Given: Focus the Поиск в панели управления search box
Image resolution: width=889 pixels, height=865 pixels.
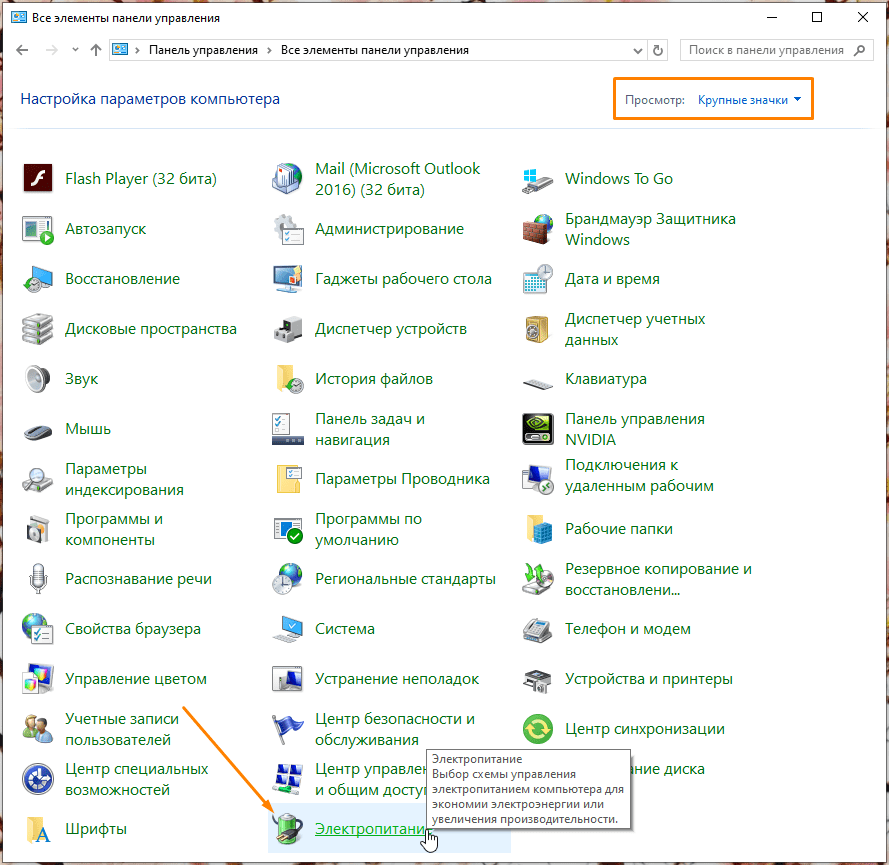Looking at the screenshot, I should 765,50.
